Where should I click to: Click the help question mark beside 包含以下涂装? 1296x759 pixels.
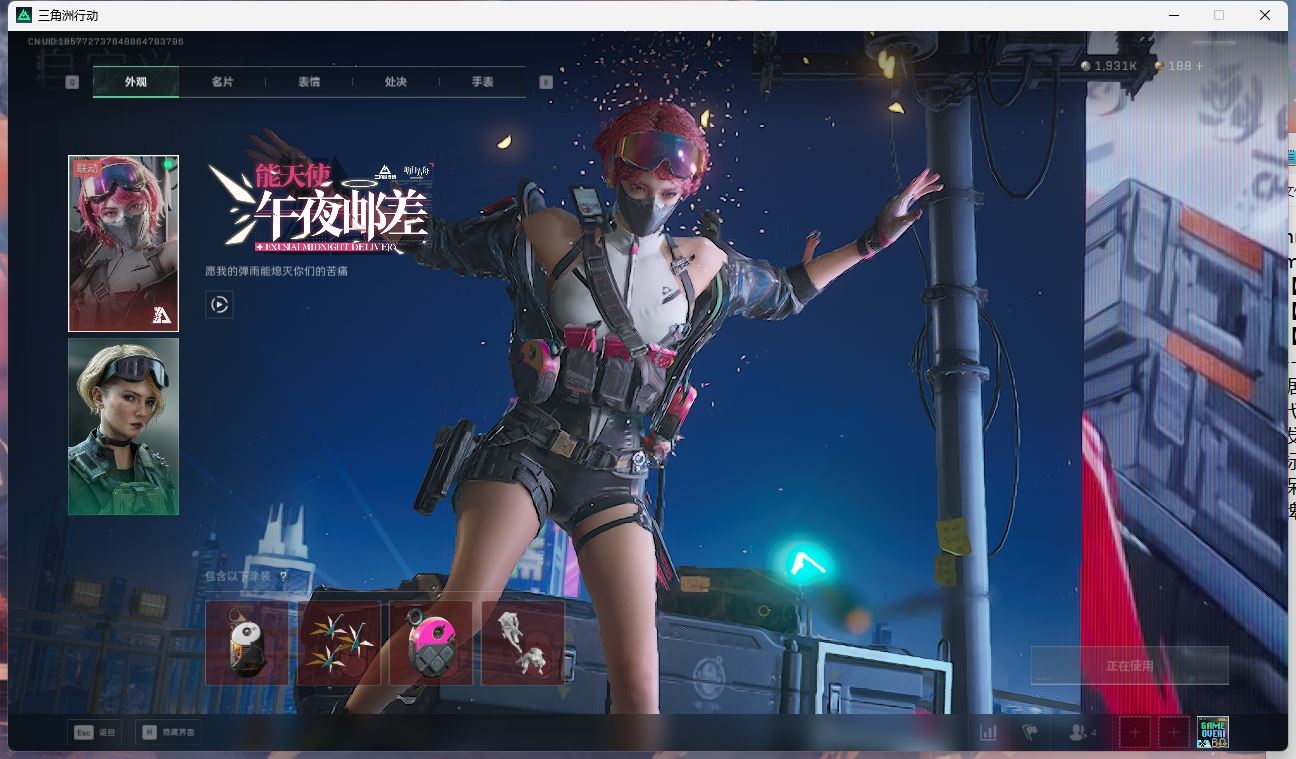[284, 576]
